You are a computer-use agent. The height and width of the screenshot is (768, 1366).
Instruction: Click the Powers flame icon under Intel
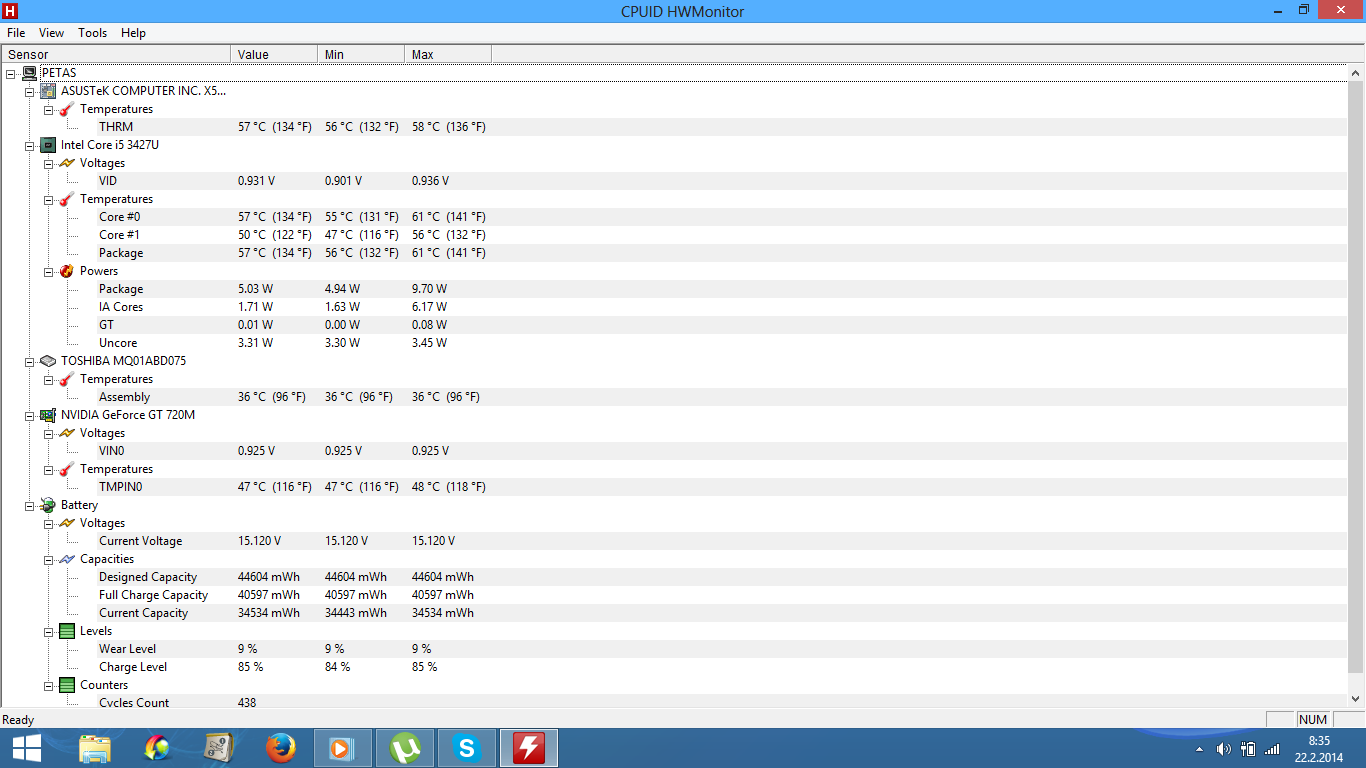[67, 271]
